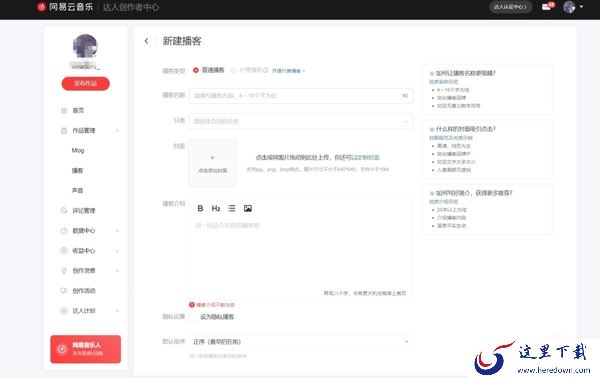600x378 pixels.
Task: Click the 作品管理 sidebar icon
Action: pos(64,130)
